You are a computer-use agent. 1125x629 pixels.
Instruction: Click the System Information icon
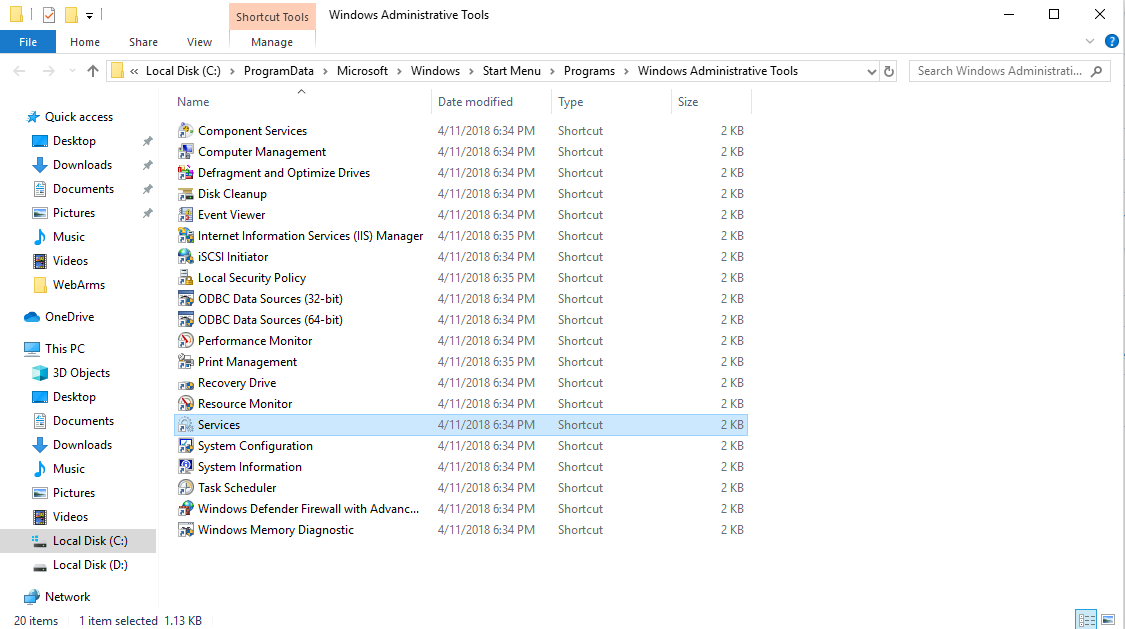[186, 467]
